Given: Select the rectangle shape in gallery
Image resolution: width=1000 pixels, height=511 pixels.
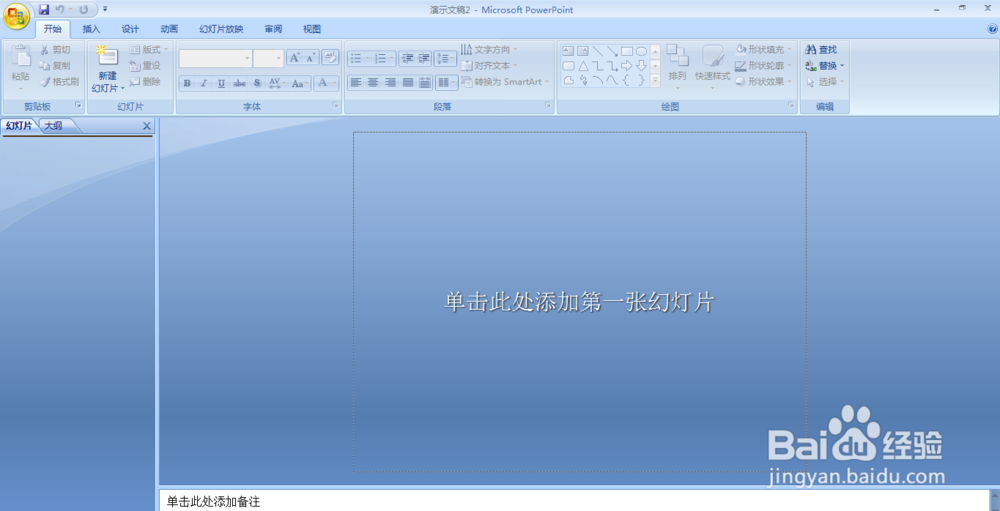Looking at the screenshot, I should [x=627, y=51].
